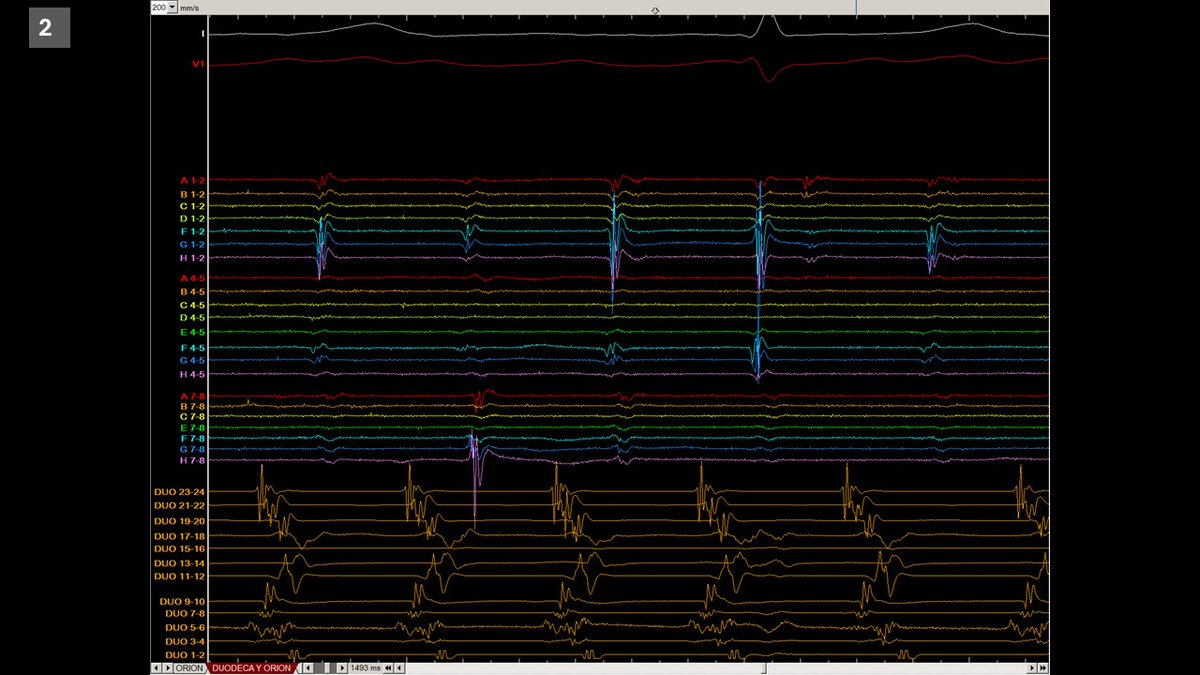Viewport: 1200px width, 675px height.
Task: Select the DUO 23-24 channel label
Action: tap(180, 492)
